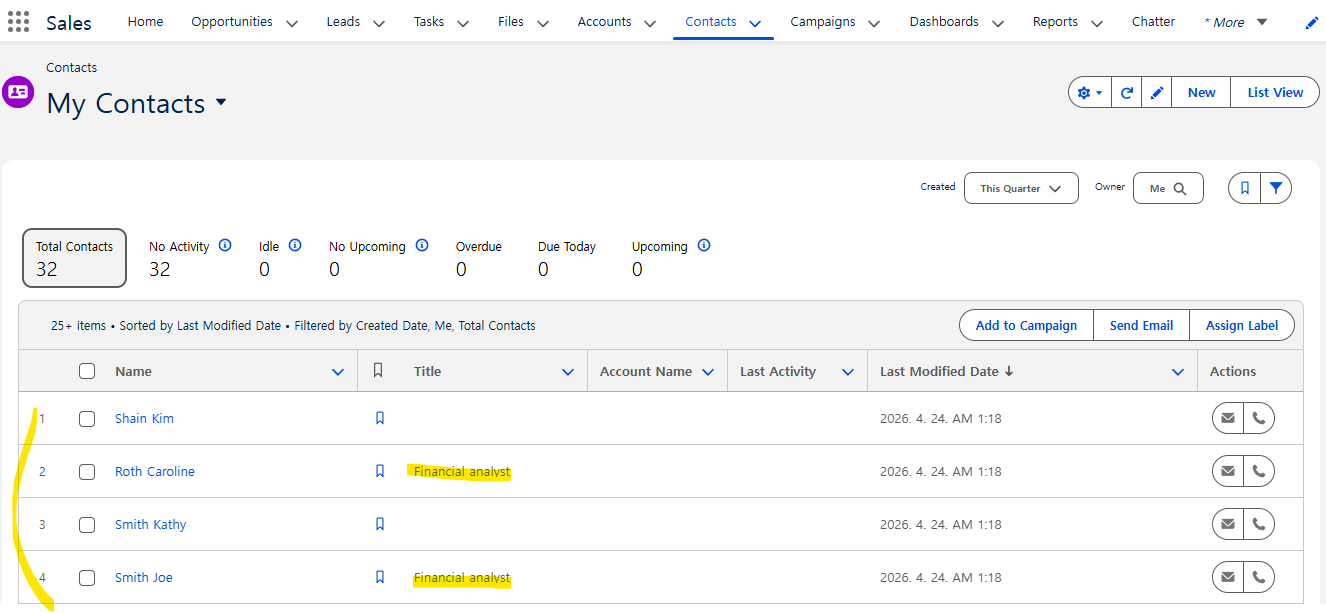
Task: Switch to the Dashboards tab
Action: 943,22
